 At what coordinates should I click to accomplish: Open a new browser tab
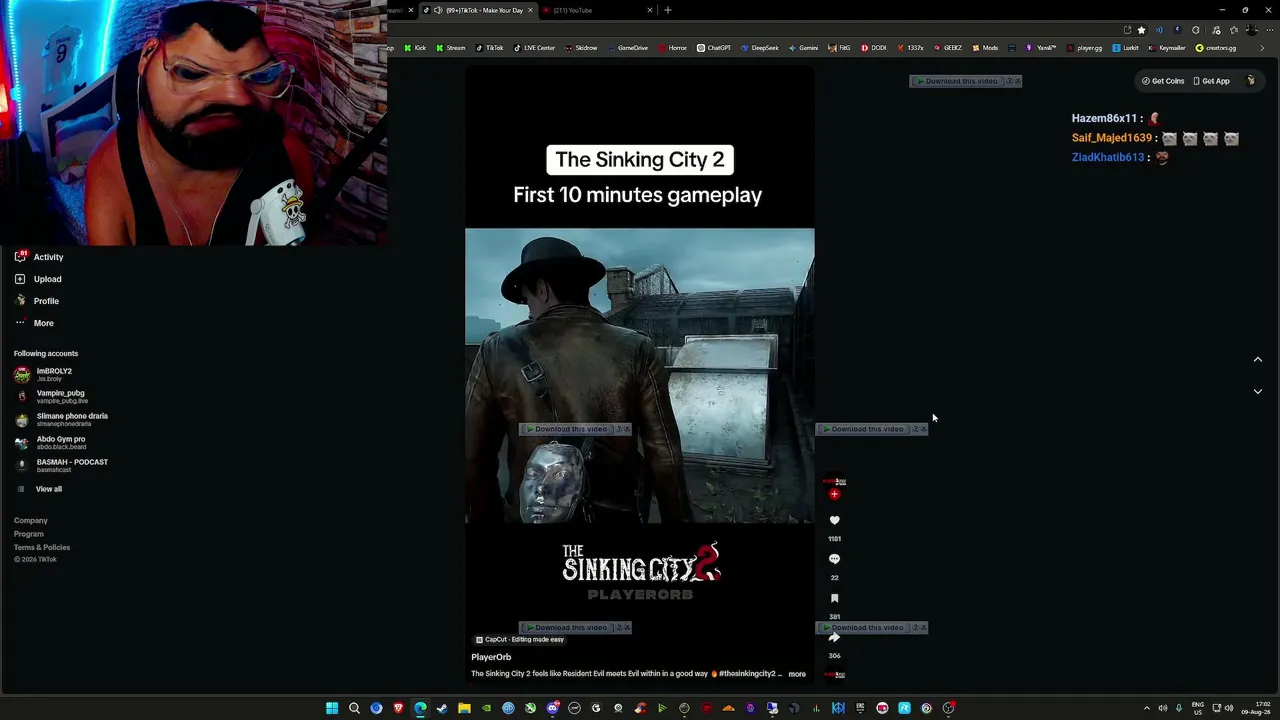click(668, 10)
